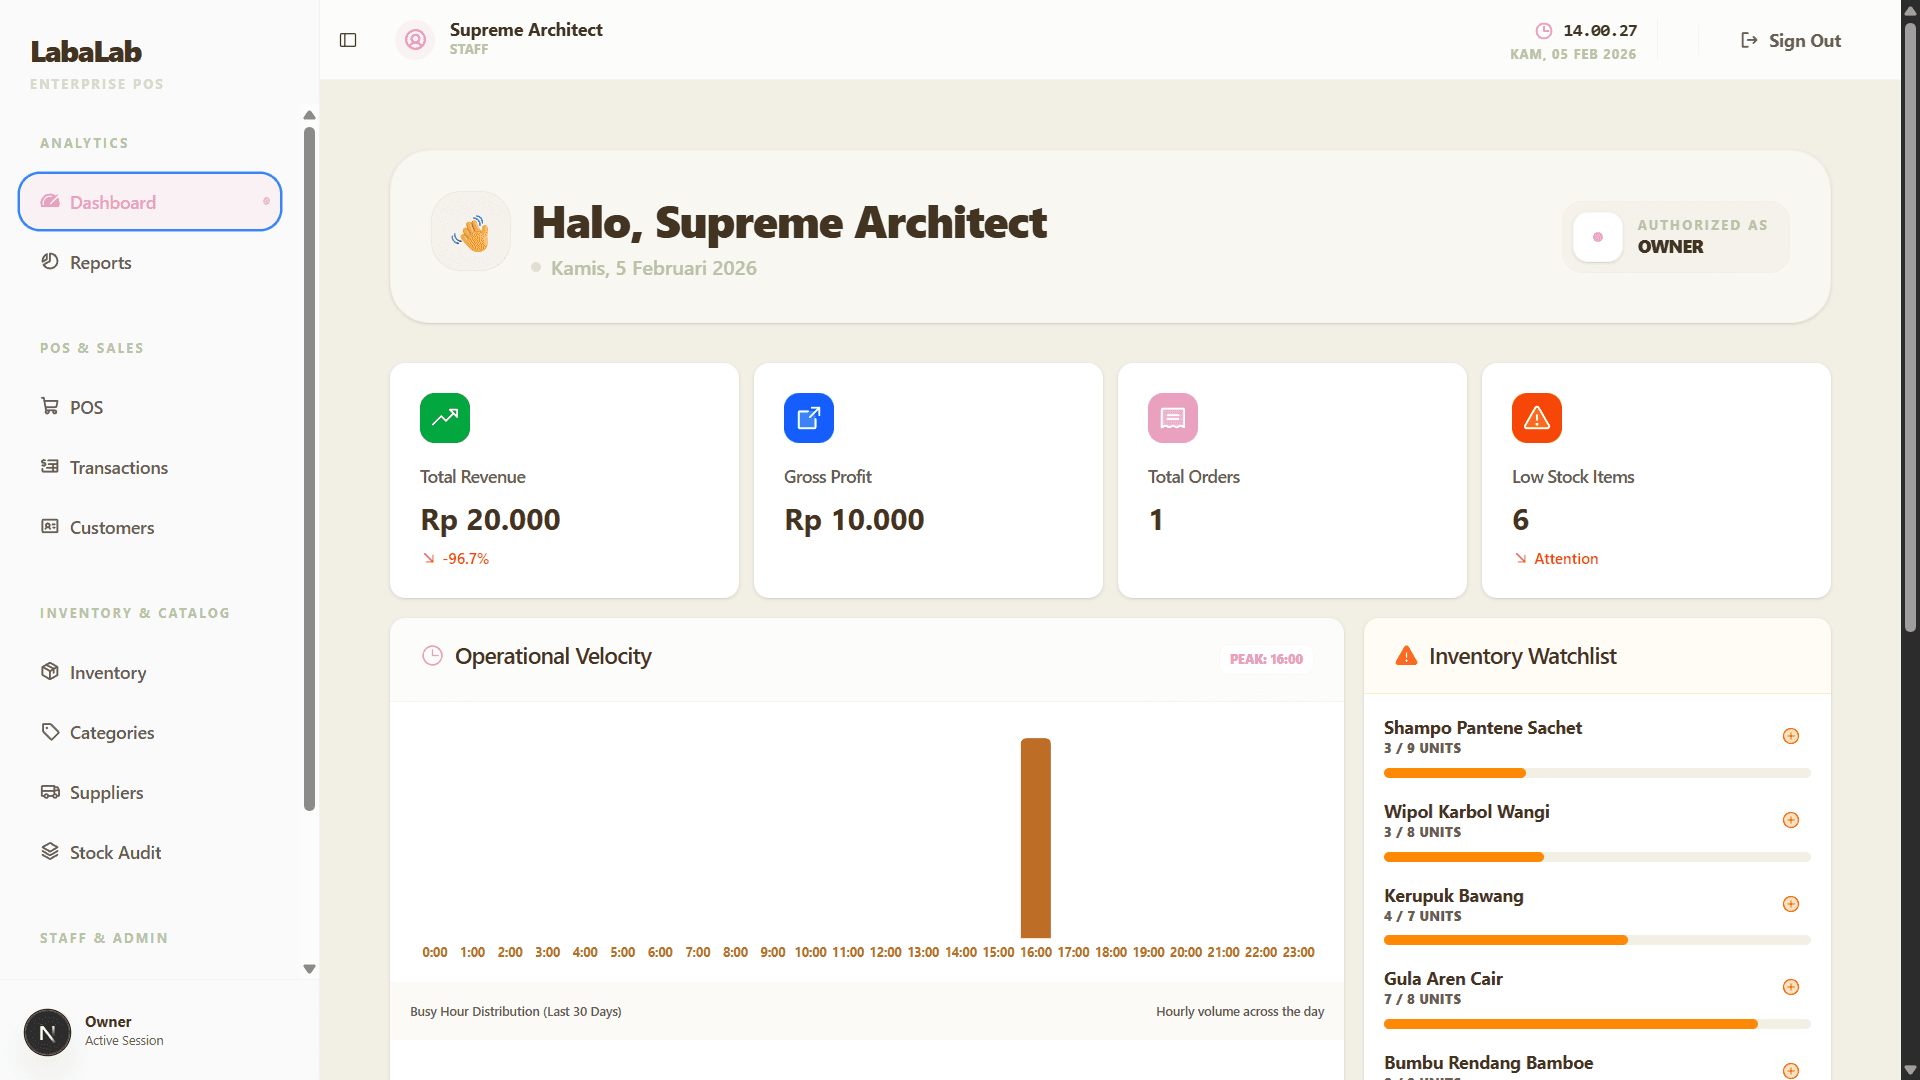This screenshot has height=1080, width=1920.
Task: Click the main page scrollbar down arrow
Action: (1910, 1070)
